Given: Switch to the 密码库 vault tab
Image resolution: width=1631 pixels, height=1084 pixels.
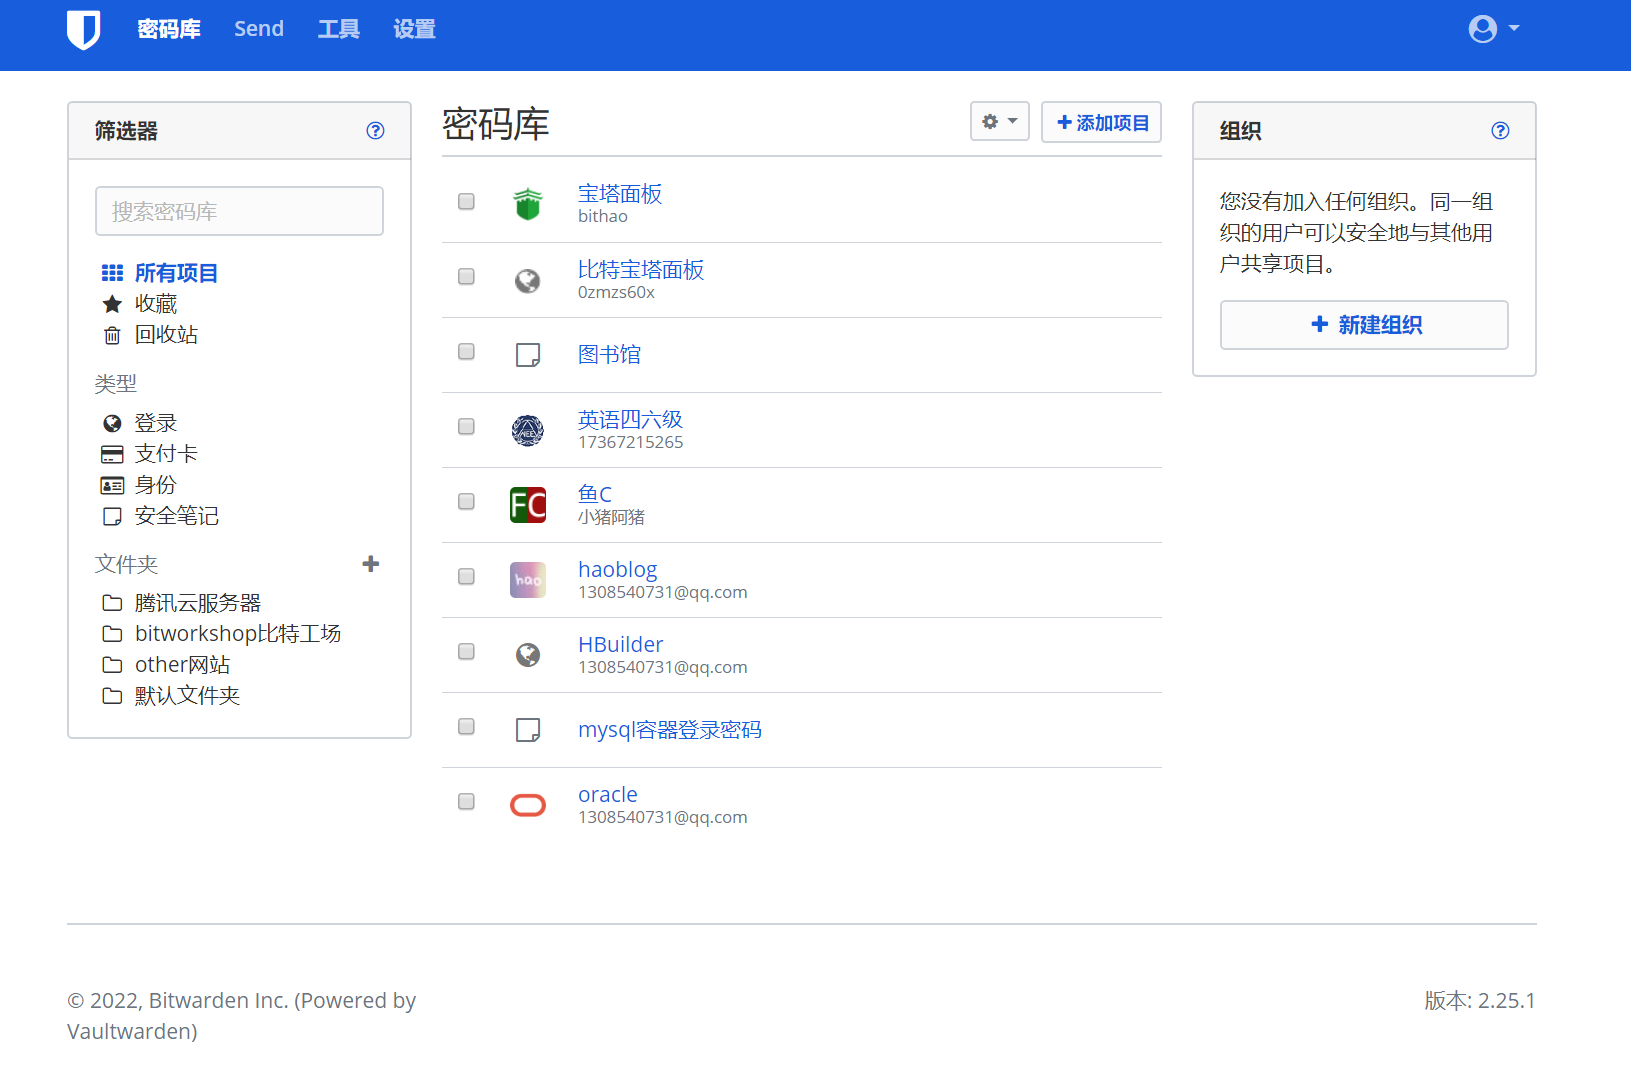Looking at the screenshot, I should [x=169, y=29].
